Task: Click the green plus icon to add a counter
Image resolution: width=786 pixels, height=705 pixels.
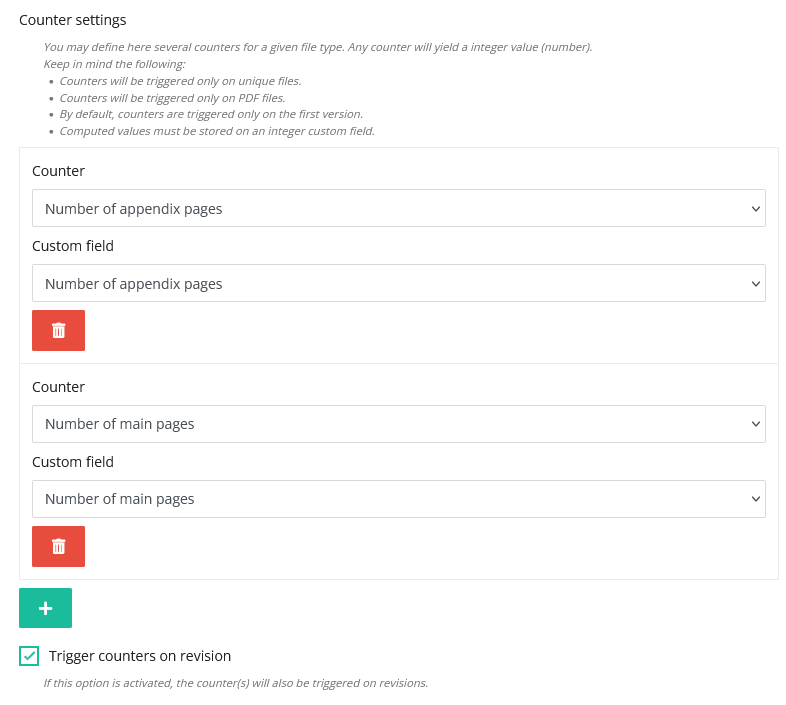Action: tap(45, 608)
